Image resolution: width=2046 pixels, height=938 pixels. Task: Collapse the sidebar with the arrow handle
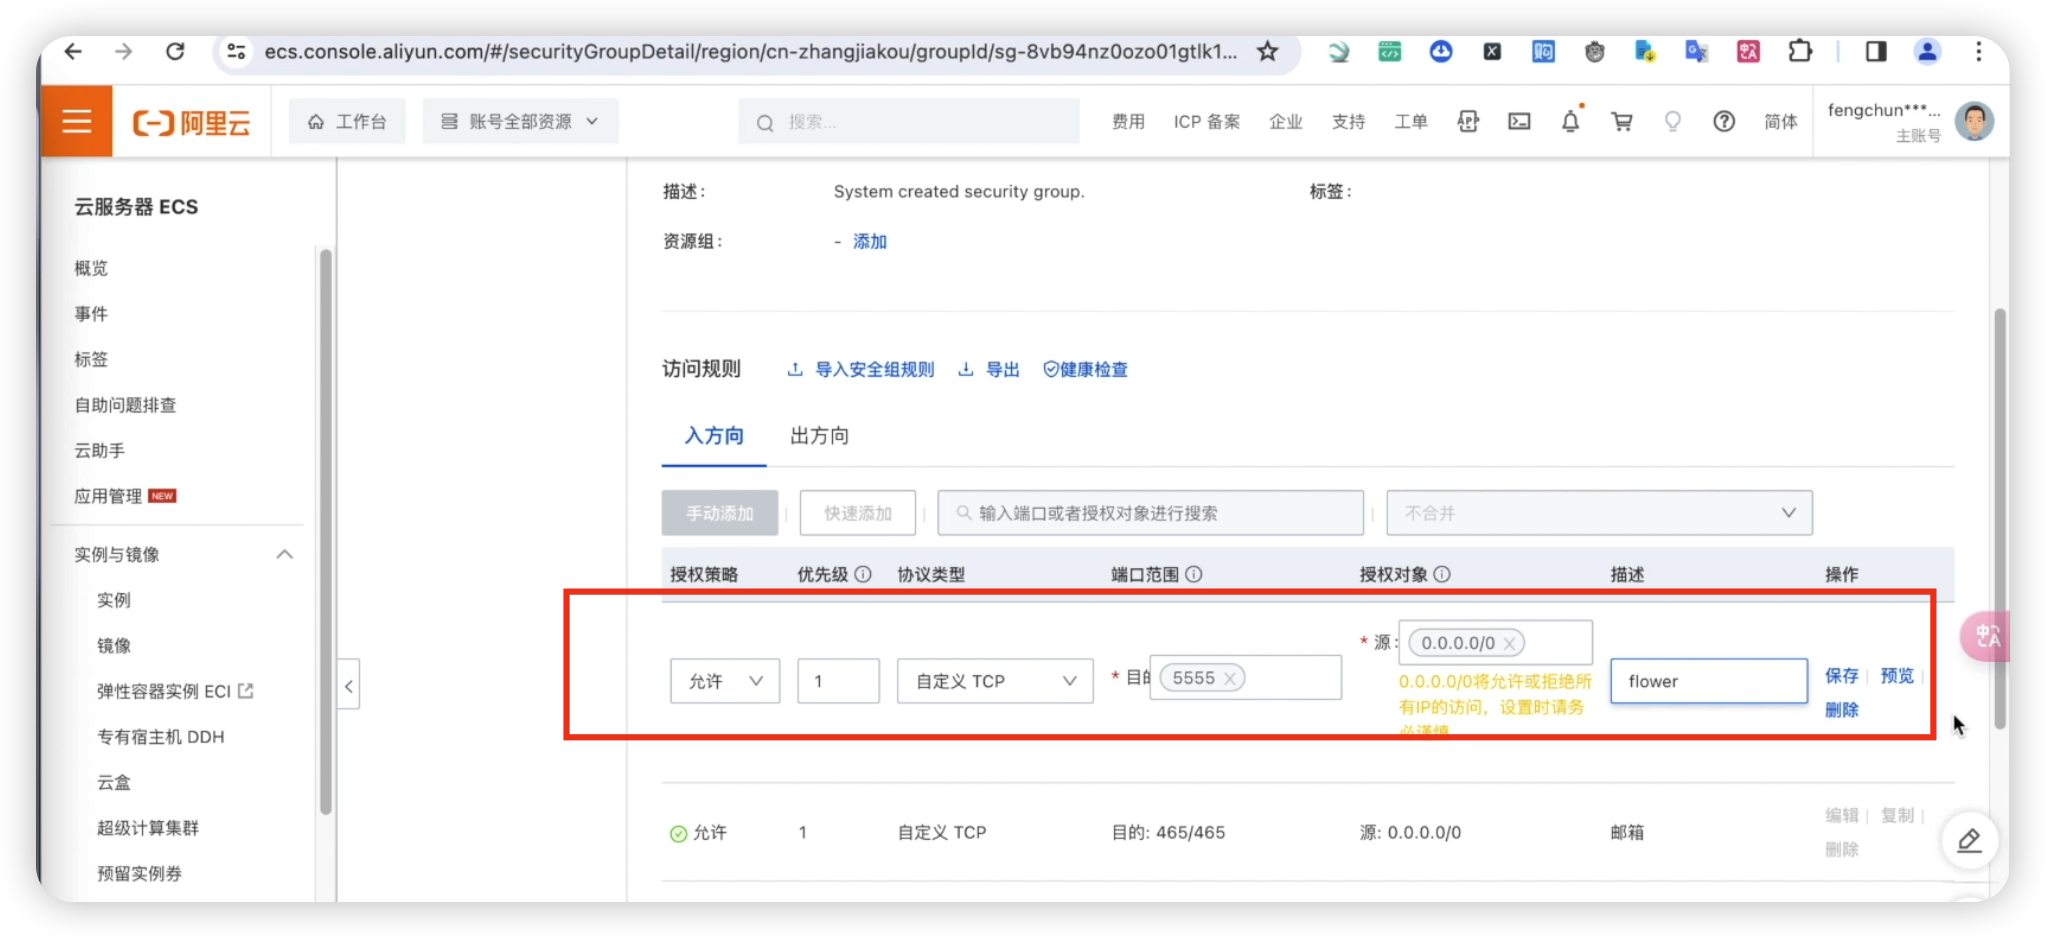tap(348, 686)
